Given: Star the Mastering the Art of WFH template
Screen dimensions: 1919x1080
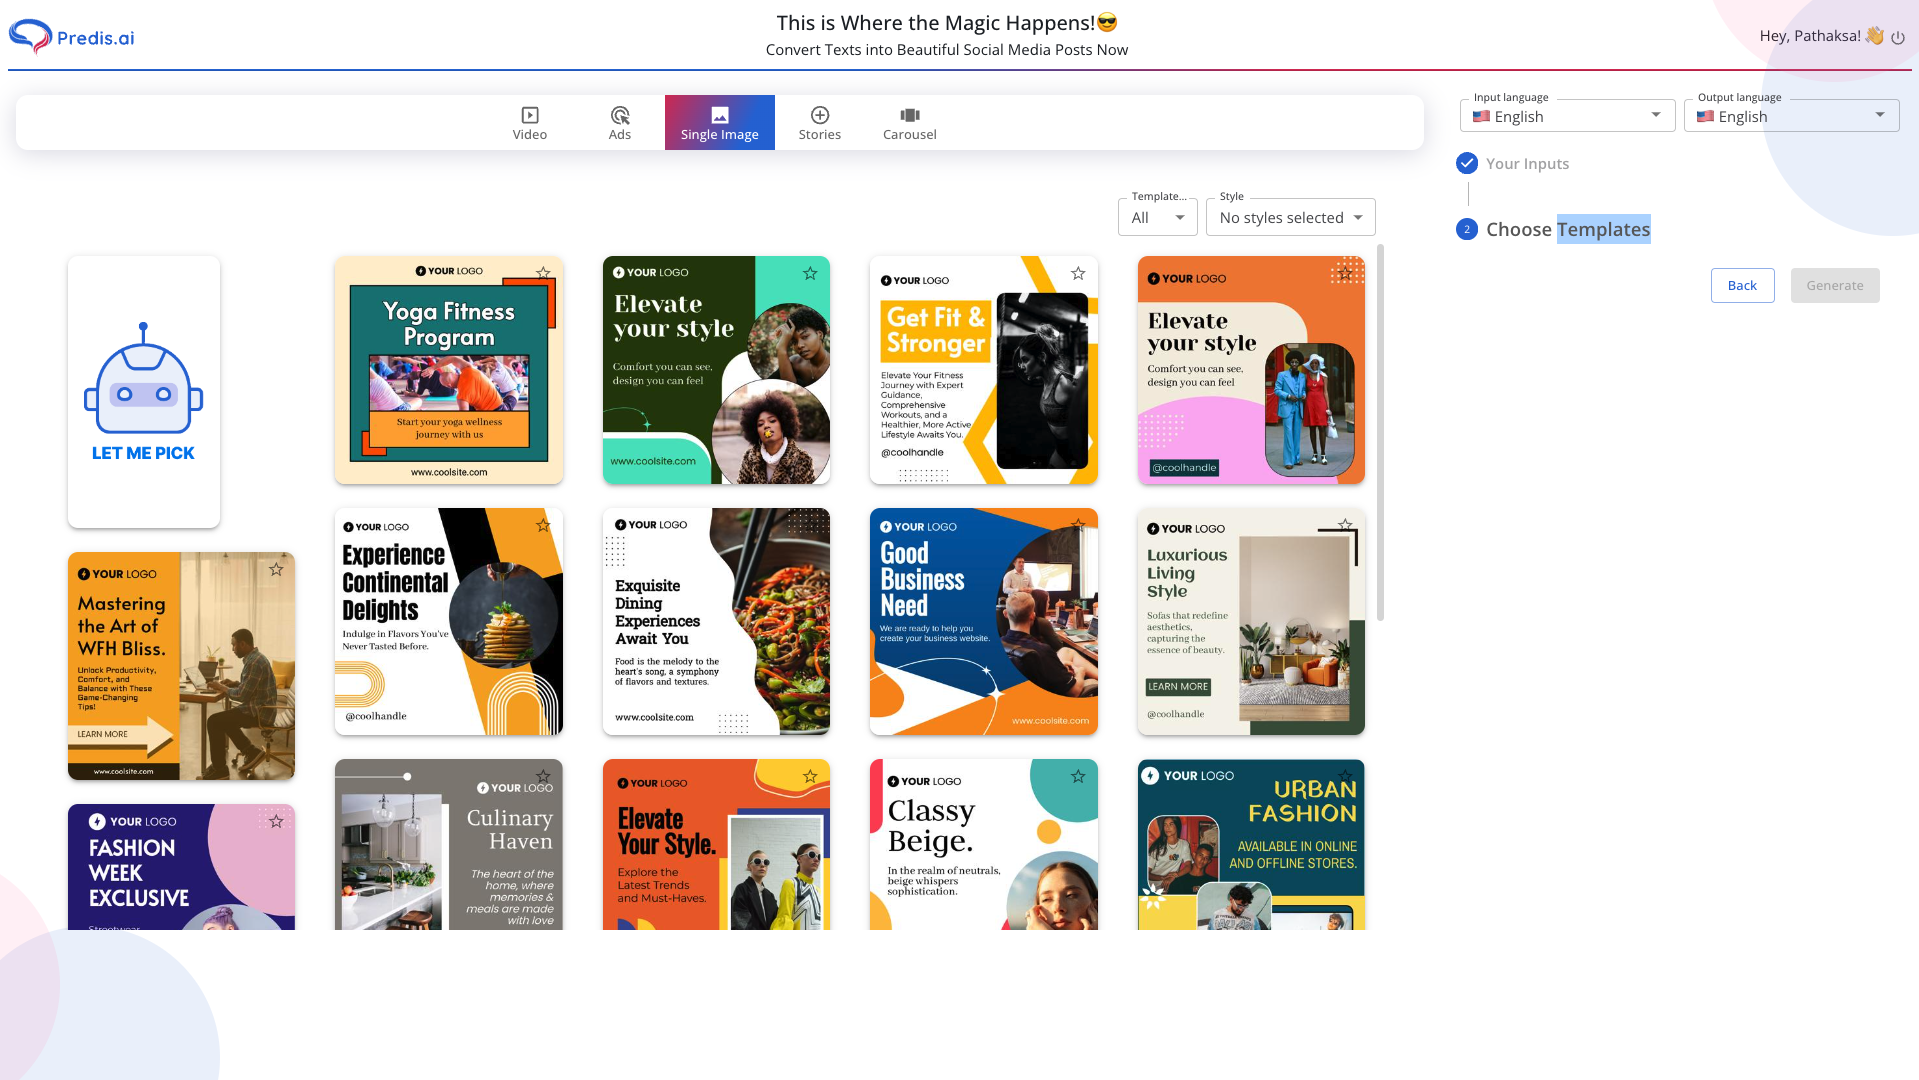Looking at the screenshot, I should [x=276, y=570].
